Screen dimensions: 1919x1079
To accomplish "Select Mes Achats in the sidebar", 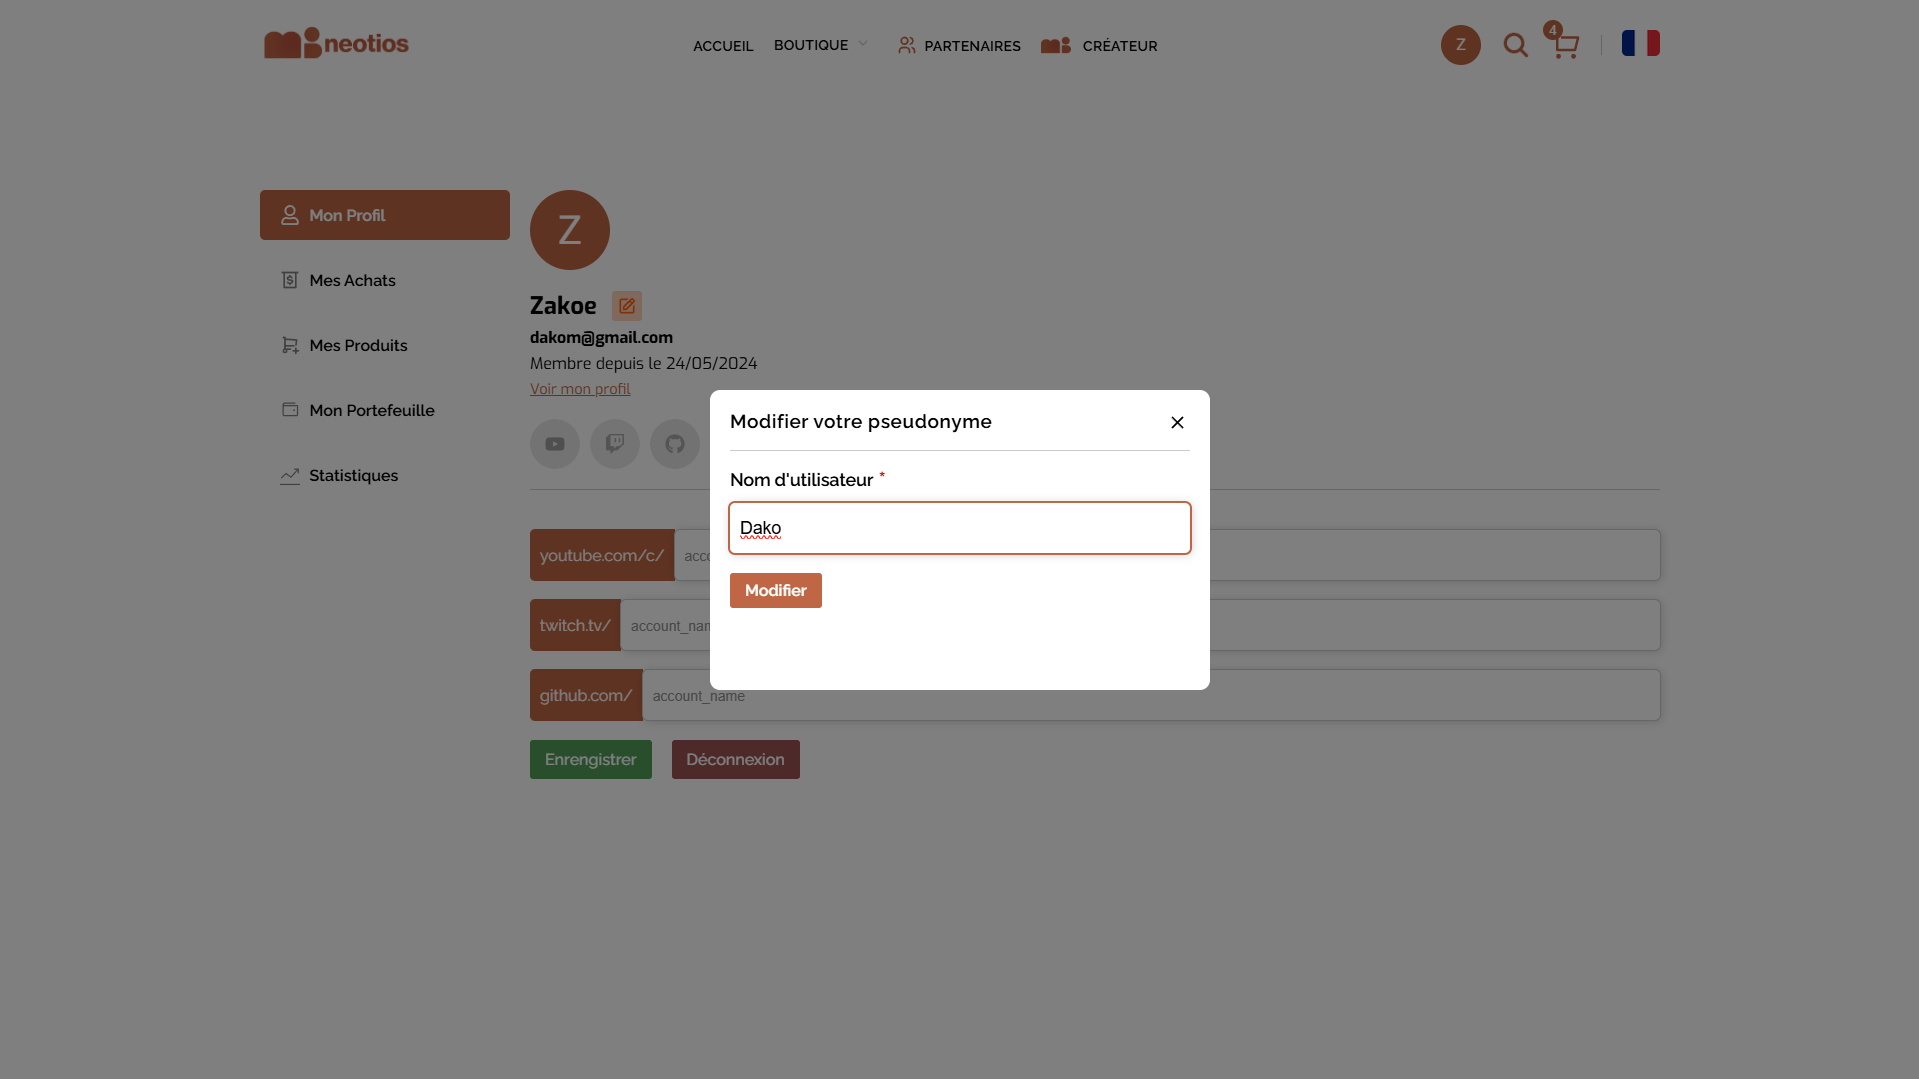I will (x=352, y=280).
